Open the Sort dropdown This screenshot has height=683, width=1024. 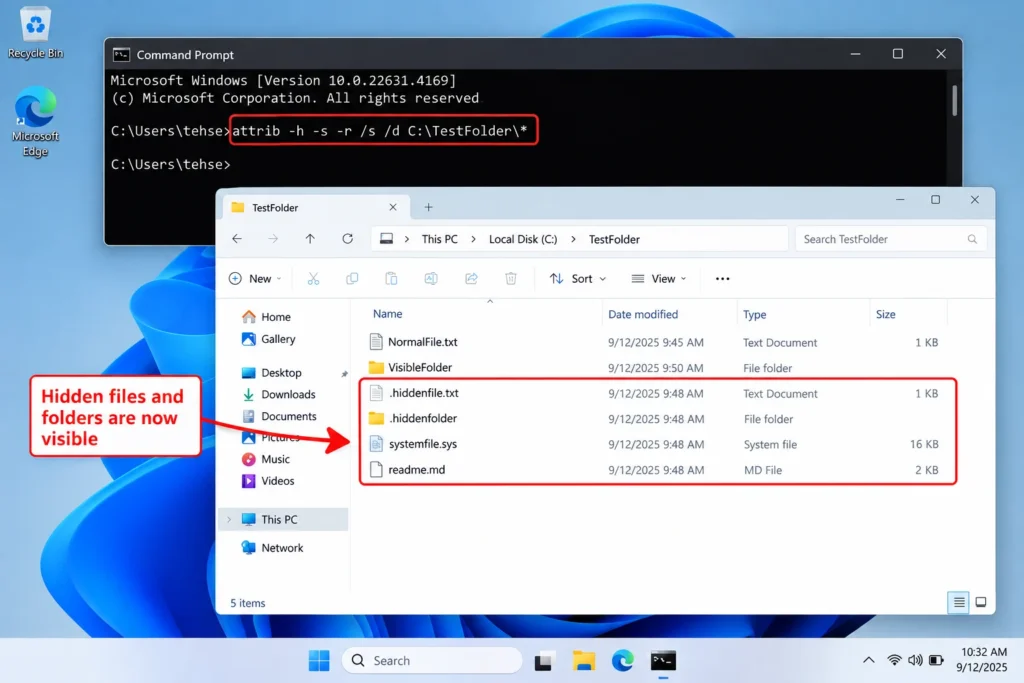578,279
